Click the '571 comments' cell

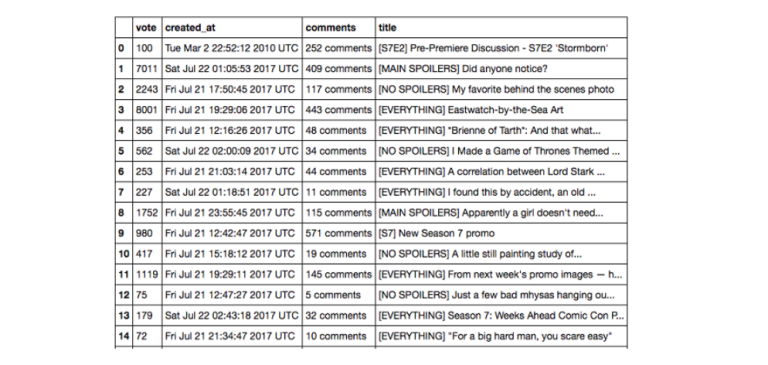coord(339,233)
